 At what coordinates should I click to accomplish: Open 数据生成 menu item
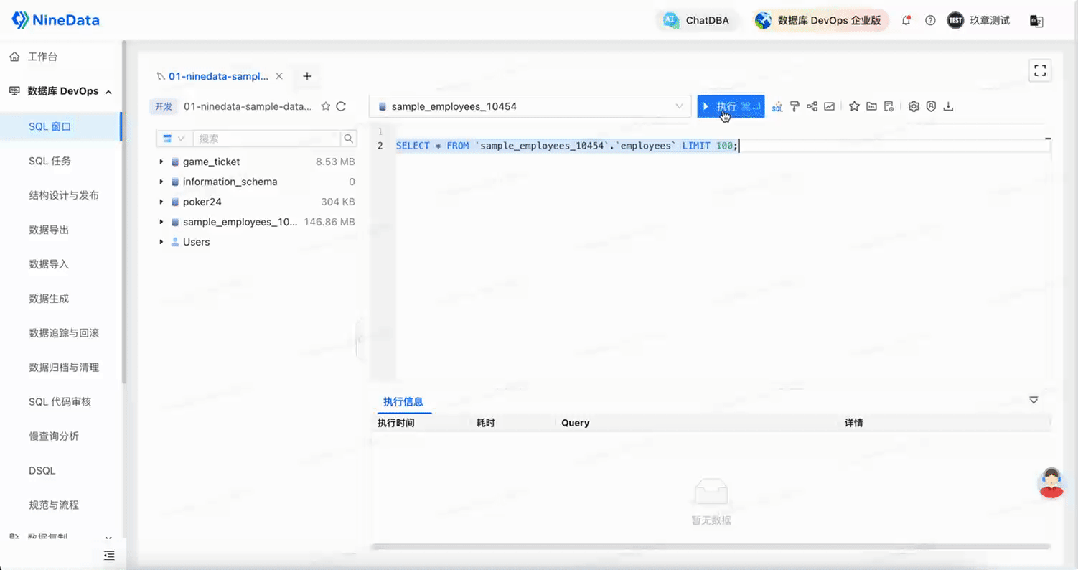tap(48, 298)
